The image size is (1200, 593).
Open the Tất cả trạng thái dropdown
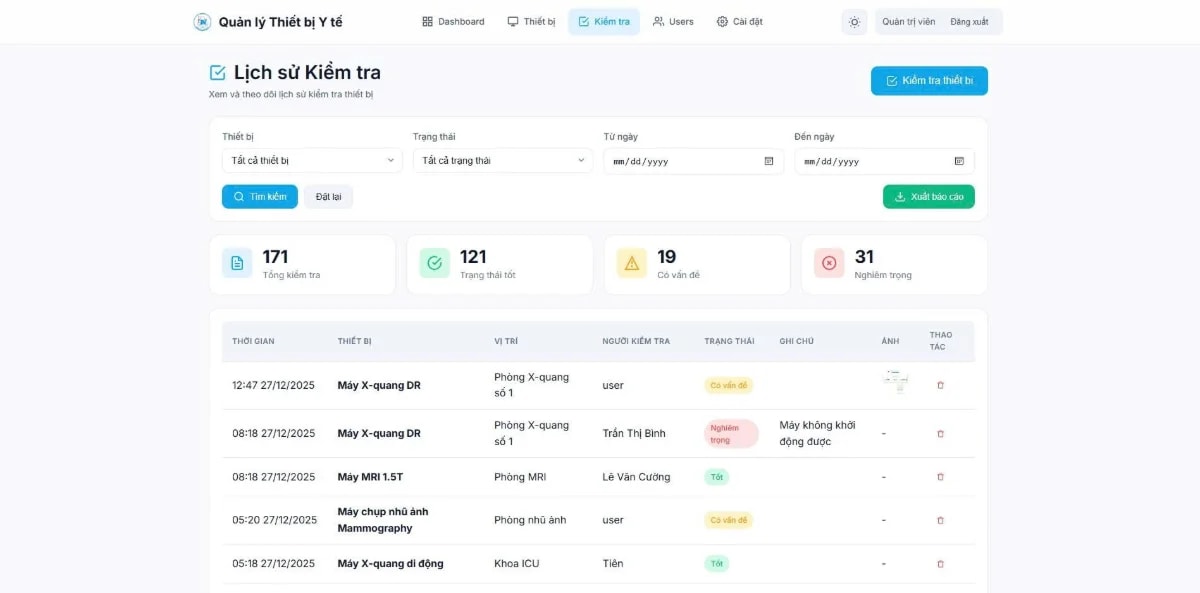click(x=502, y=160)
